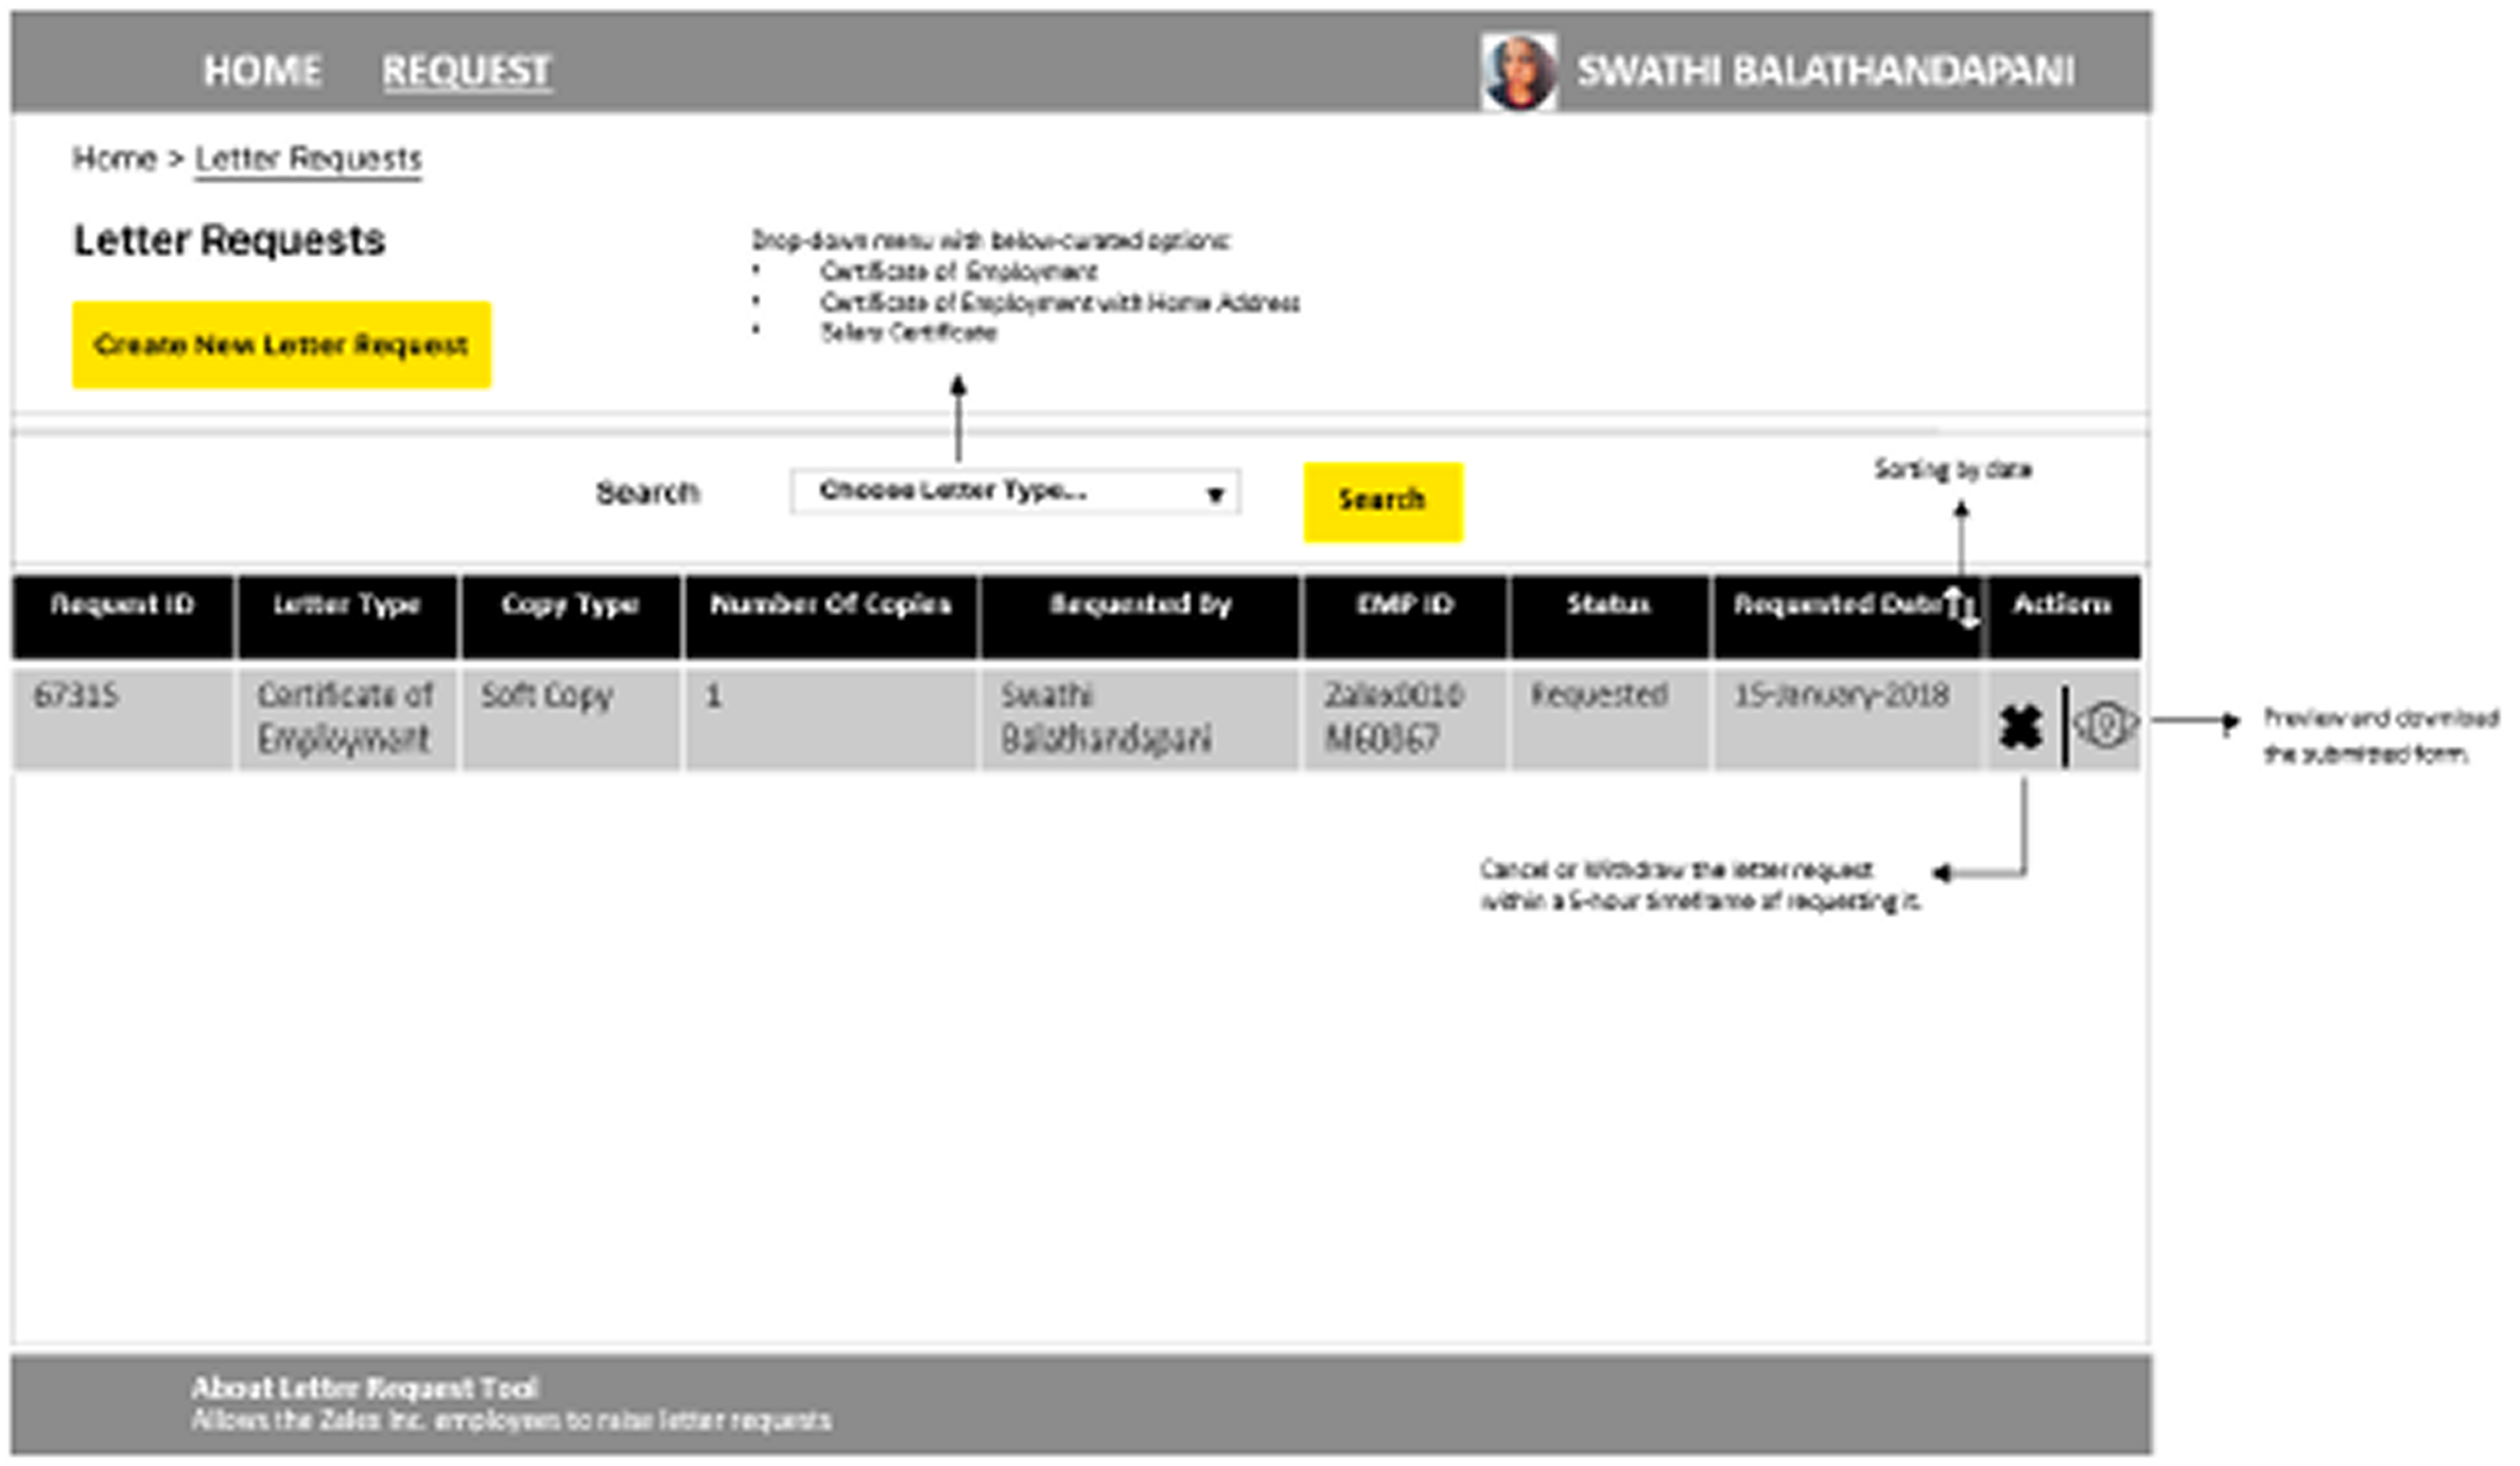Select the Certificate of Employment cell

click(x=347, y=719)
